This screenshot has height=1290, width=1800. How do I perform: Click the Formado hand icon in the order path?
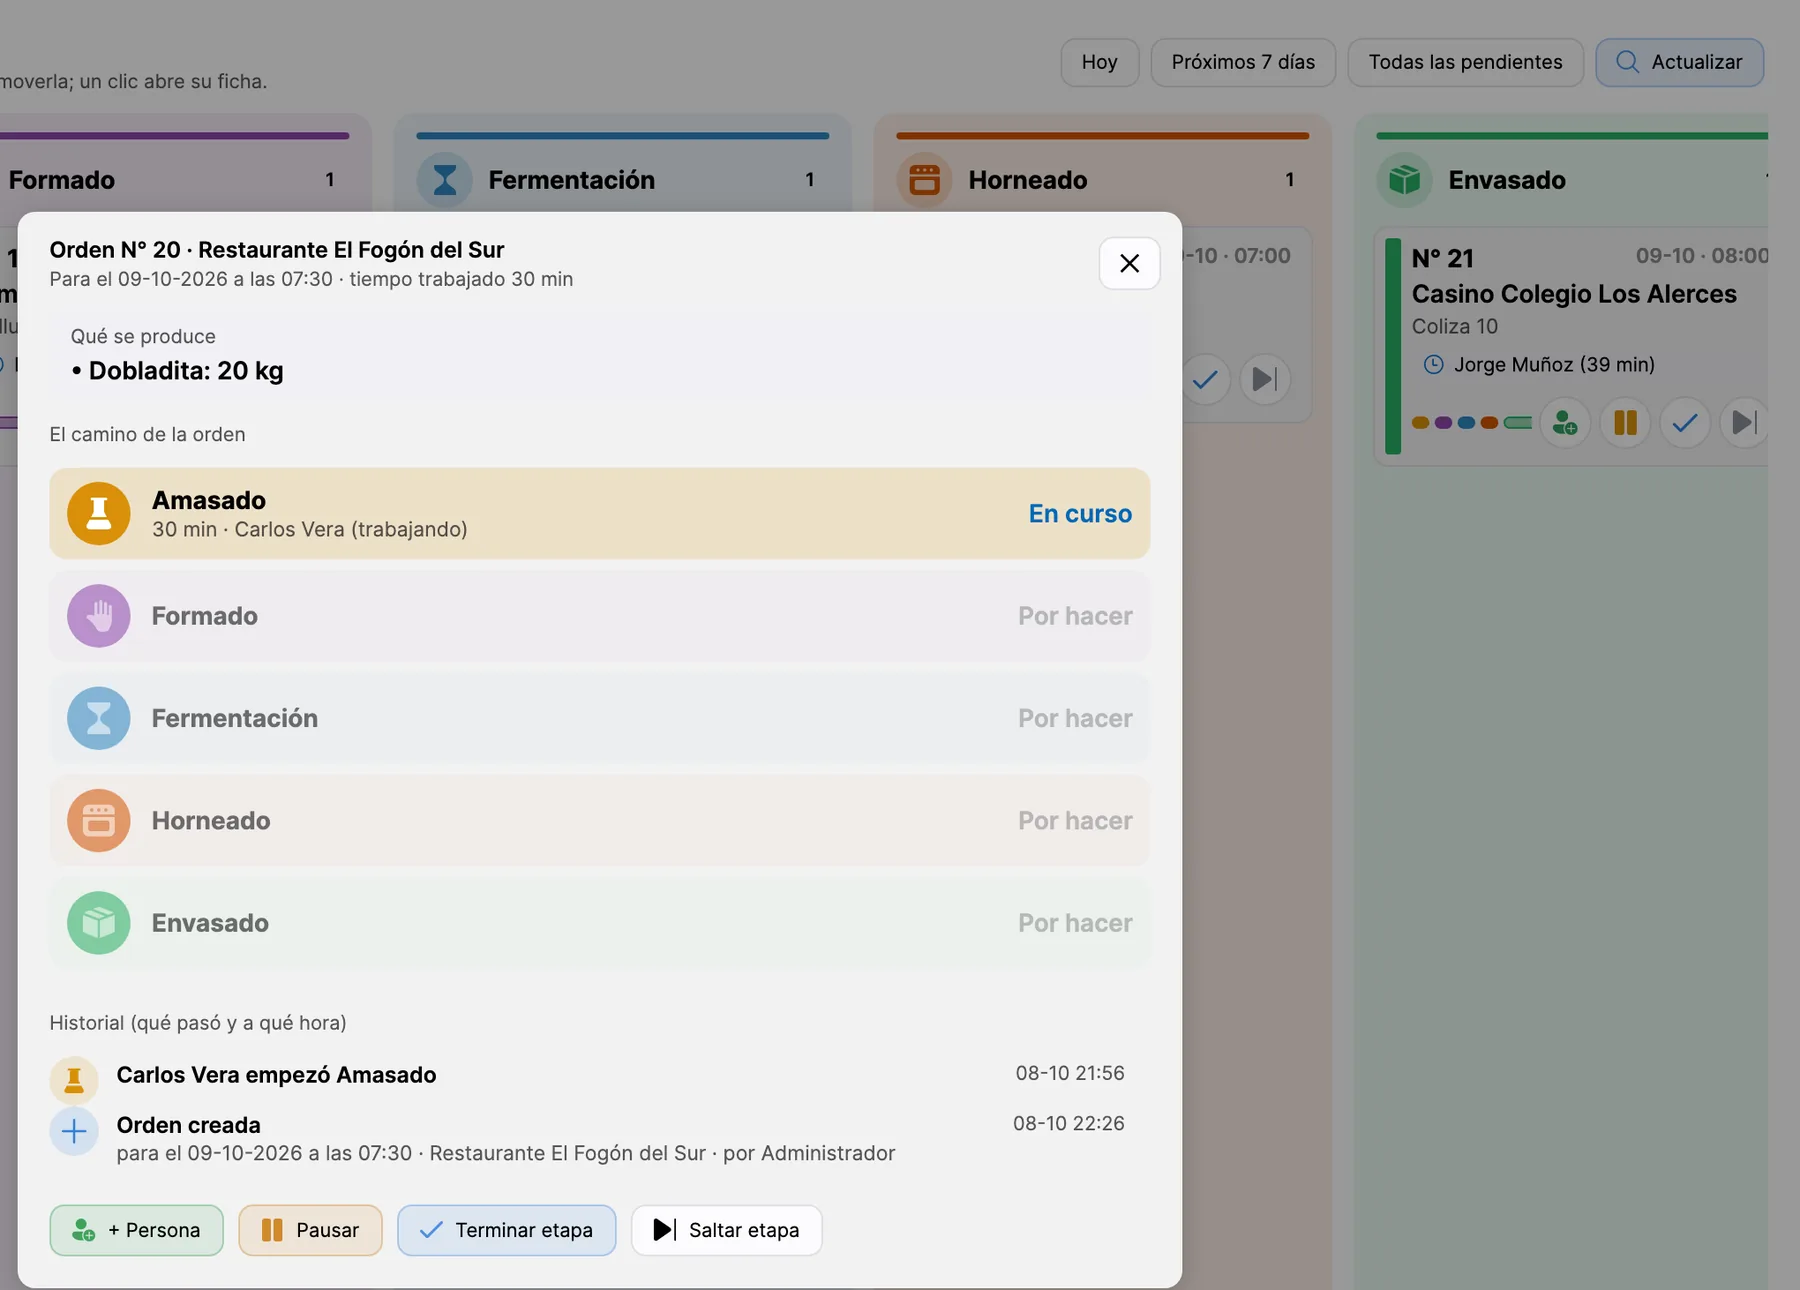tap(98, 616)
